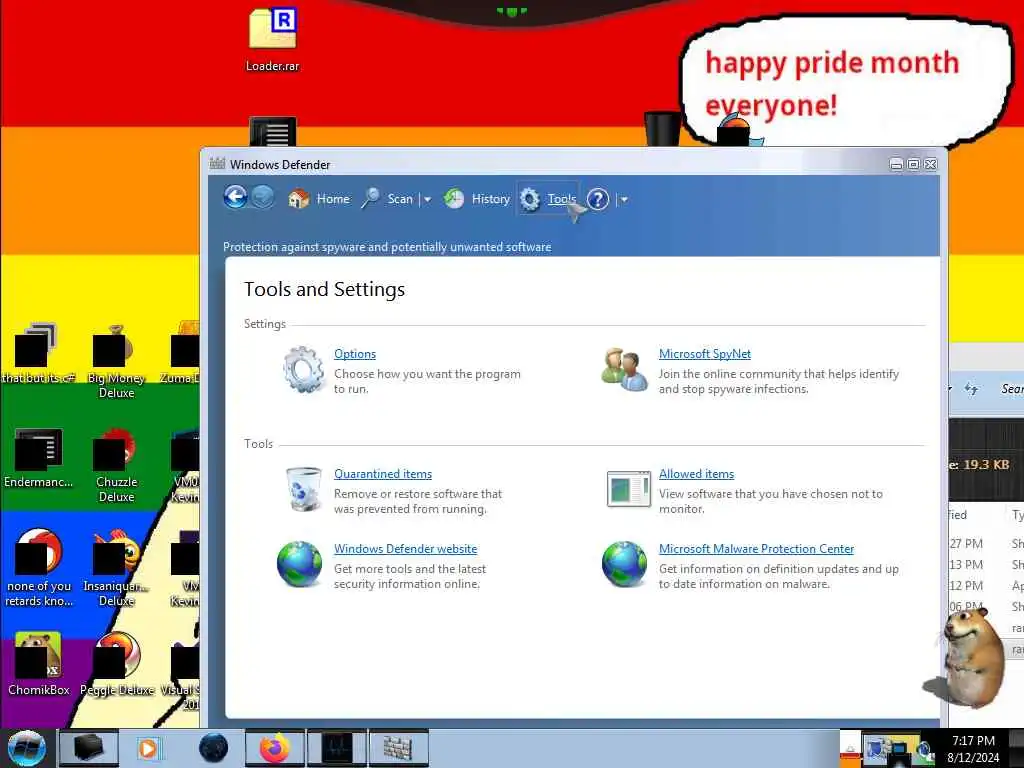Open History using the clock icon
This screenshot has width=1024, height=768.
pos(454,199)
